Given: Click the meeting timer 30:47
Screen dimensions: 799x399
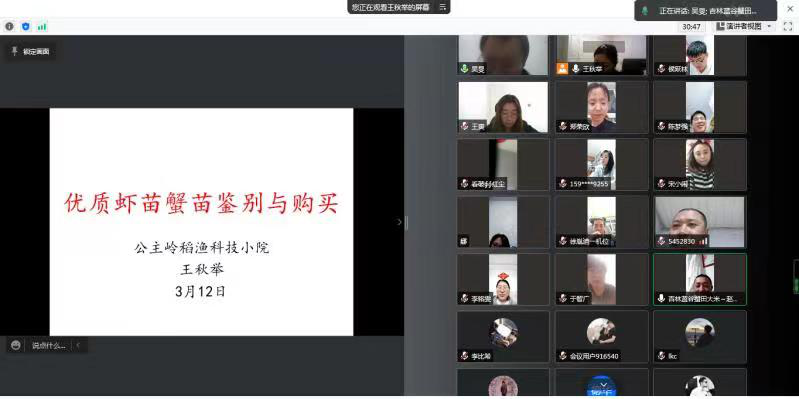Looking at the screenshot, I should (691, 26).
